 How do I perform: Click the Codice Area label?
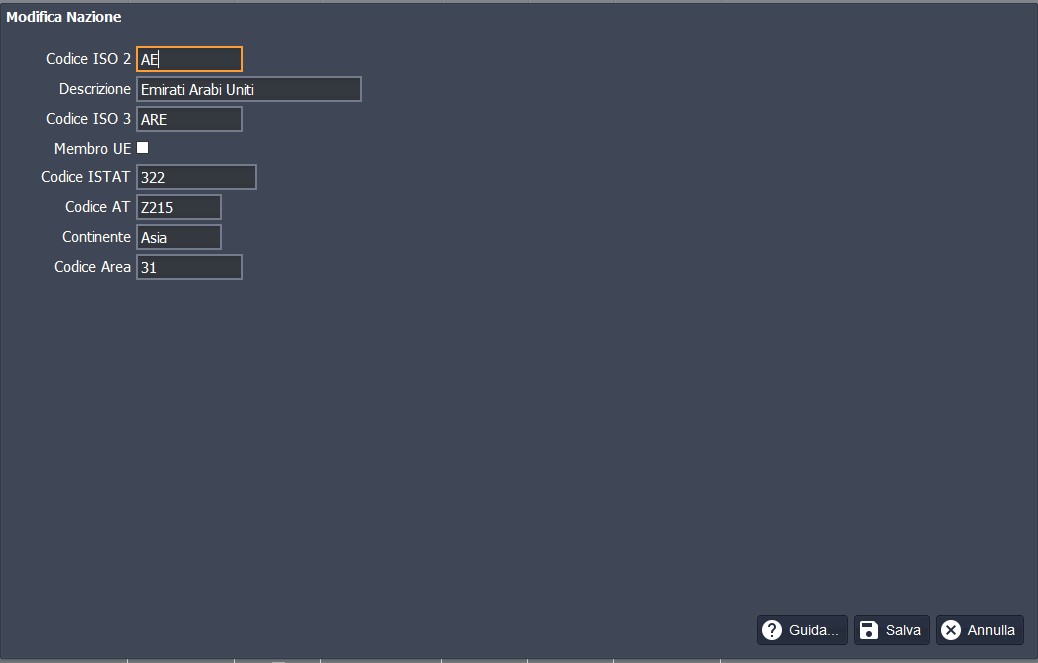(x=92, y=268)
